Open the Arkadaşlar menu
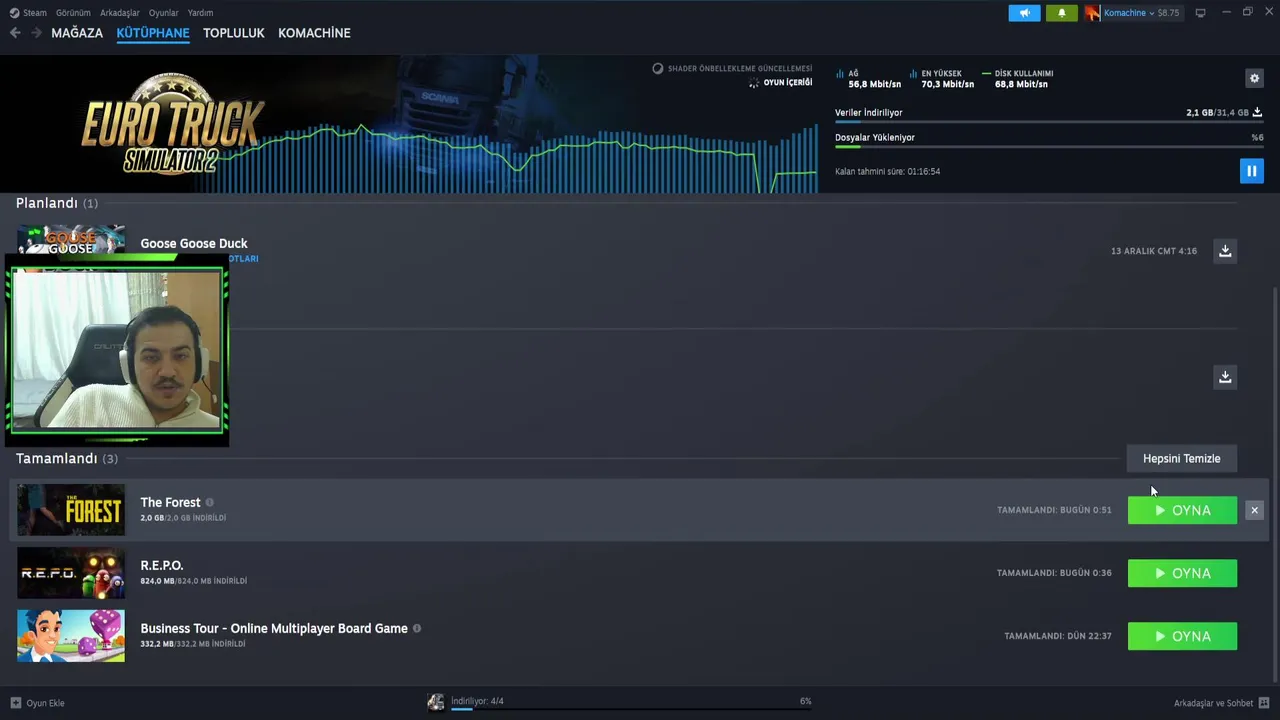The width and height of the screenshot is (1280, 720). tap(120, 13)
